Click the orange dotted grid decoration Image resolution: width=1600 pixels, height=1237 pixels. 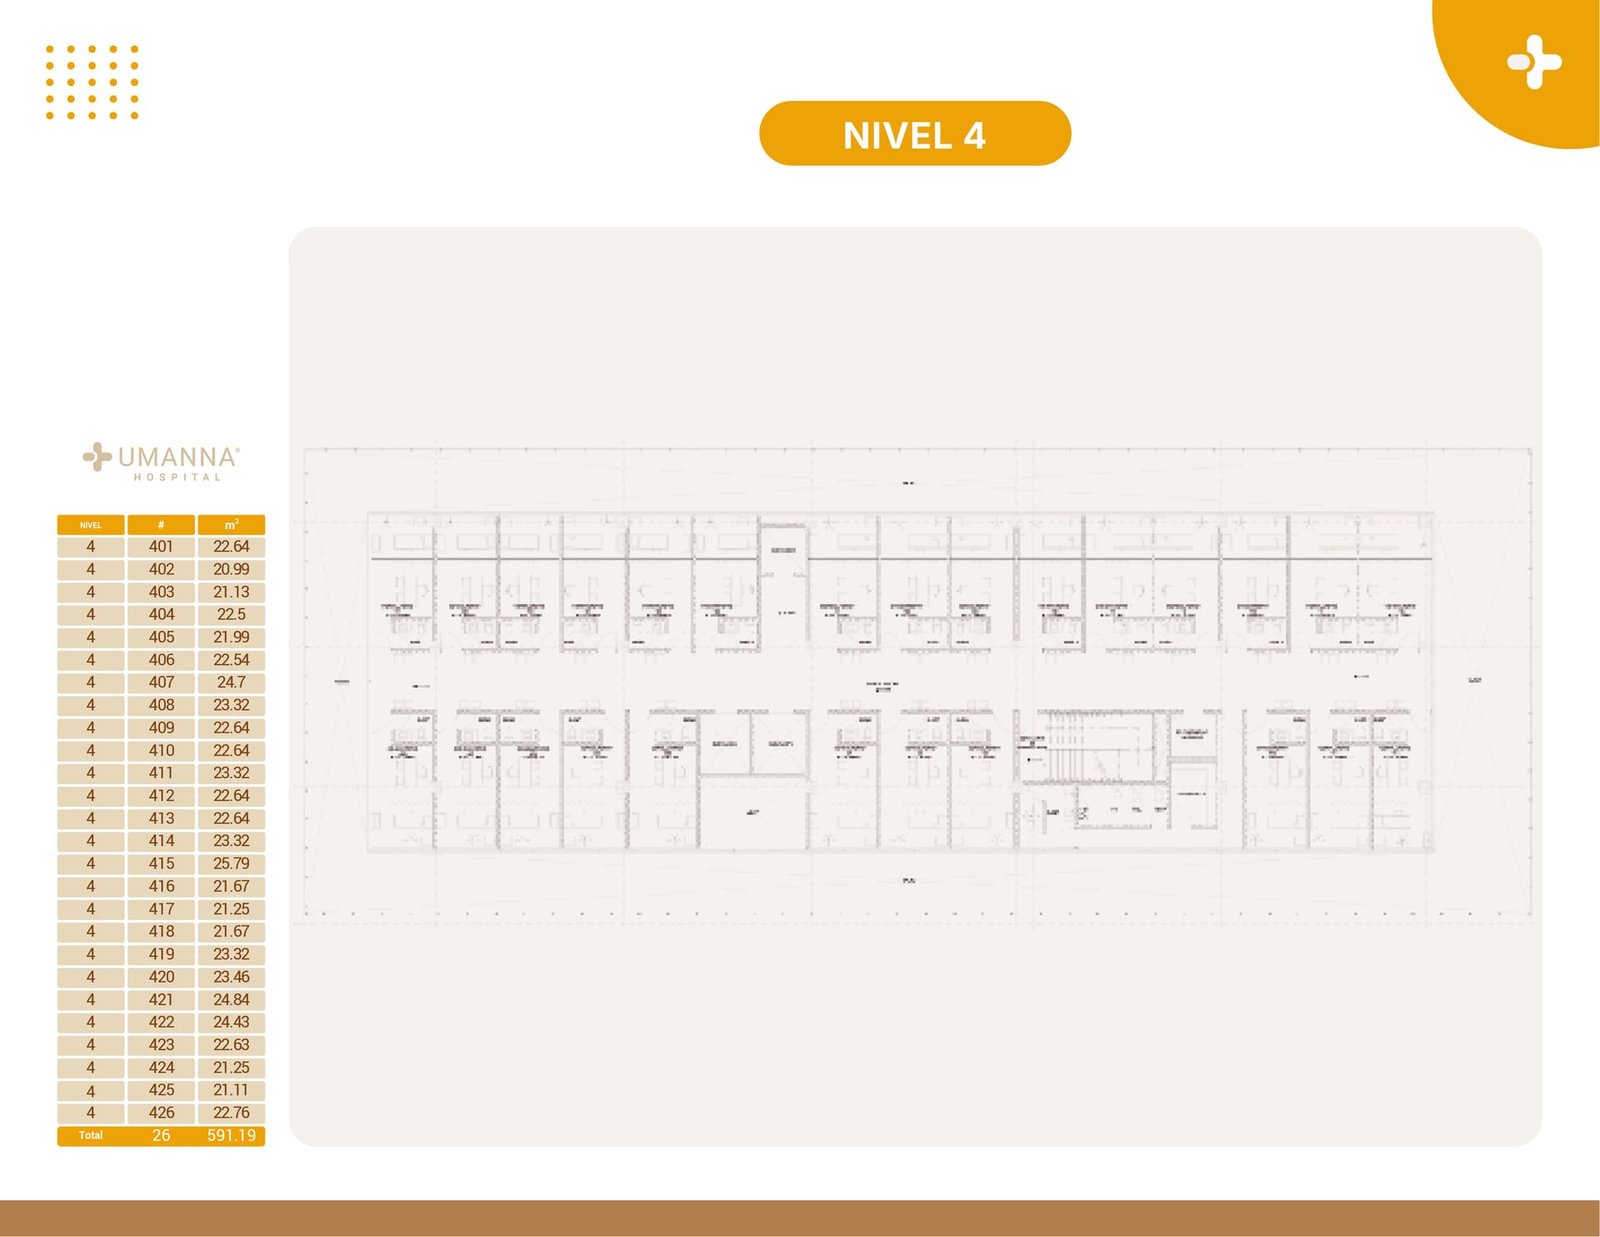point(92,82)
